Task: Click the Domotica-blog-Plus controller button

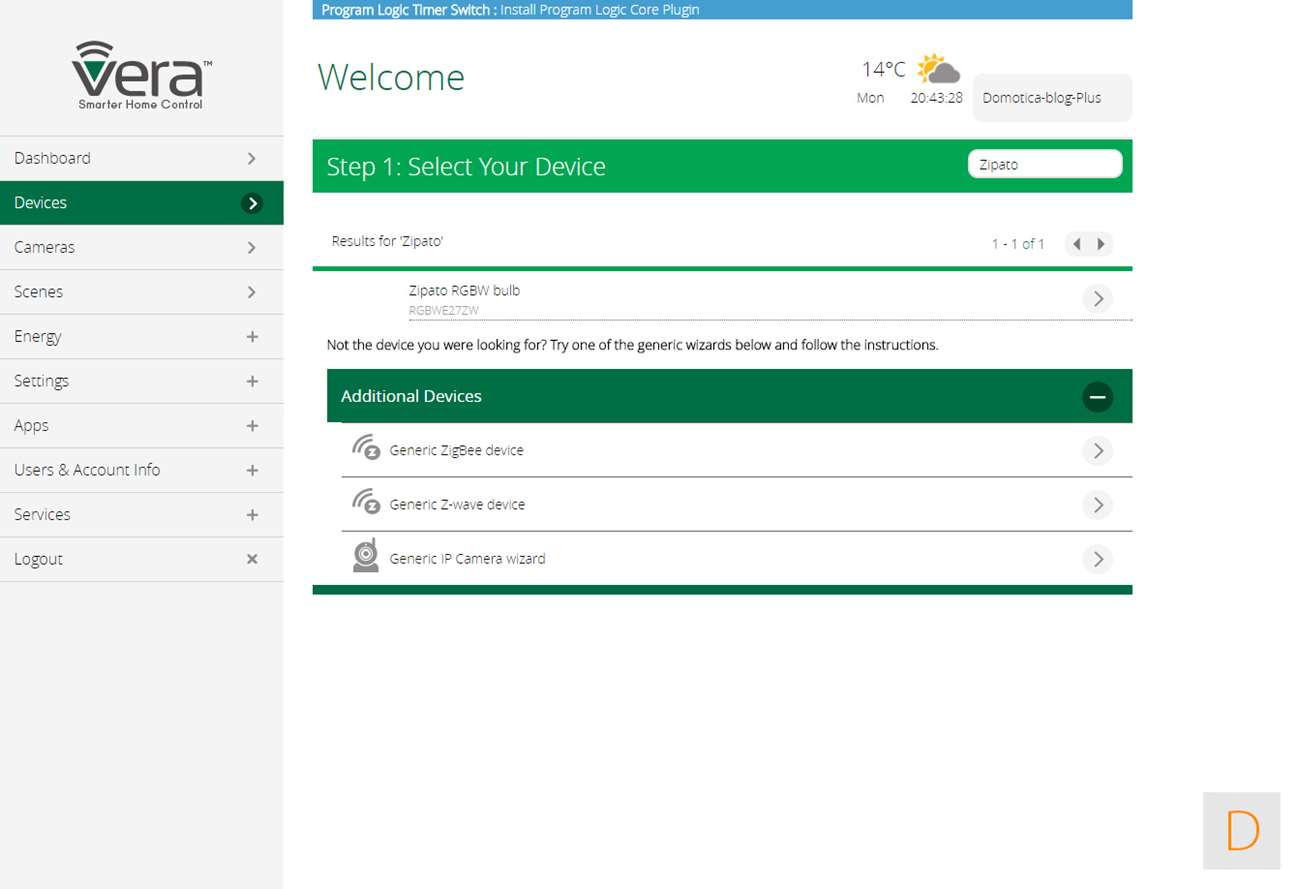Action: click(x=1051, y=98)
